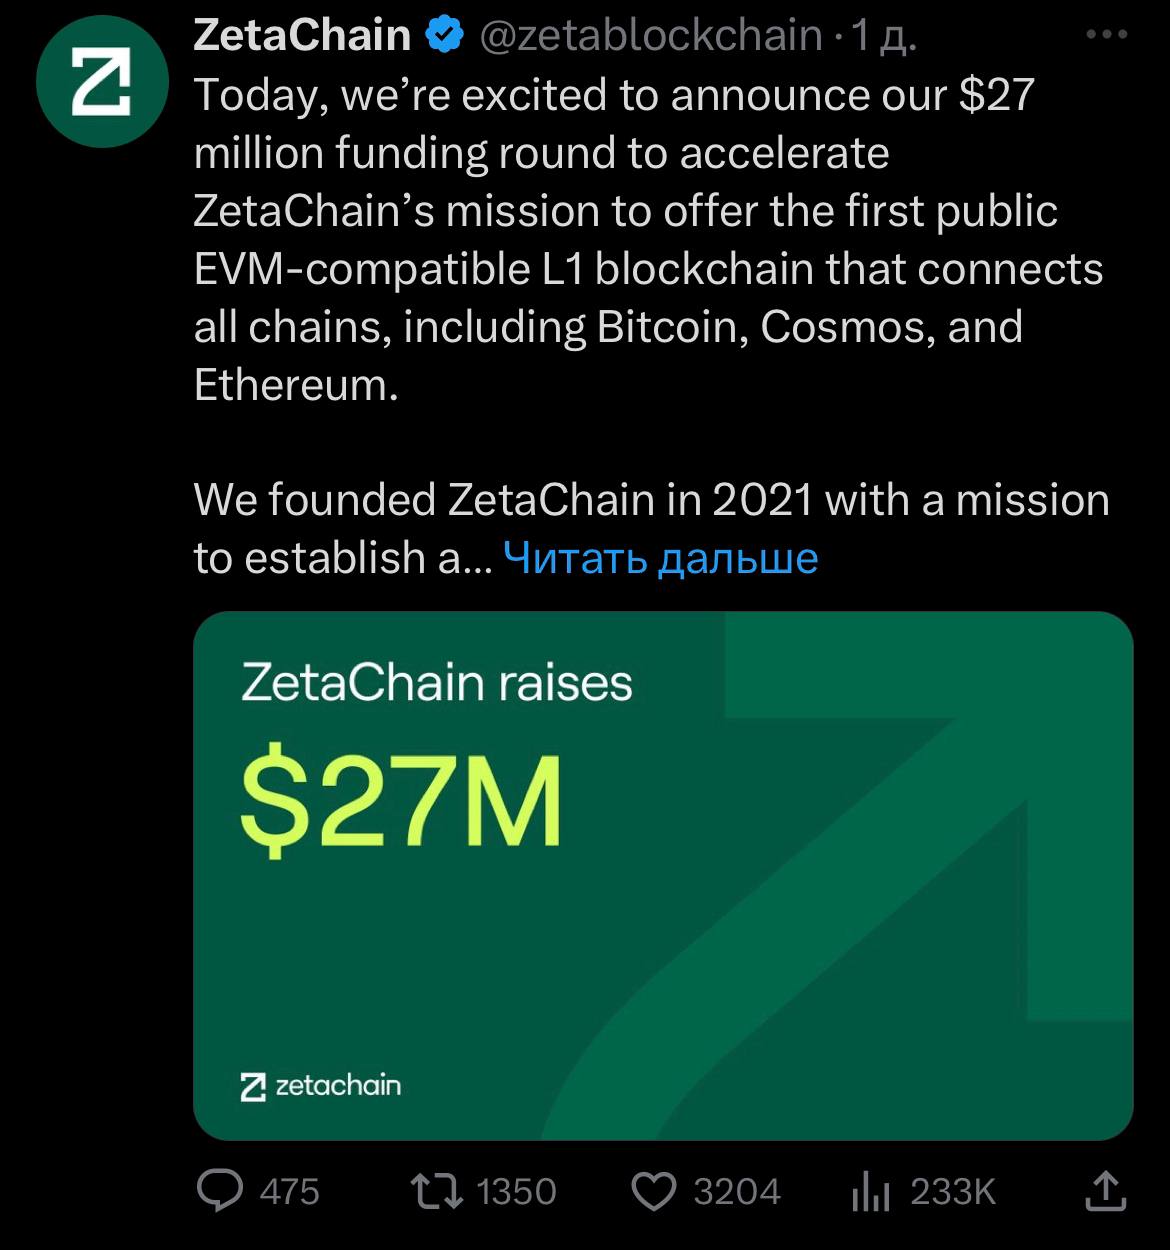Click the ZetaChain display name
The image size is (1170, 1250).
302,36
